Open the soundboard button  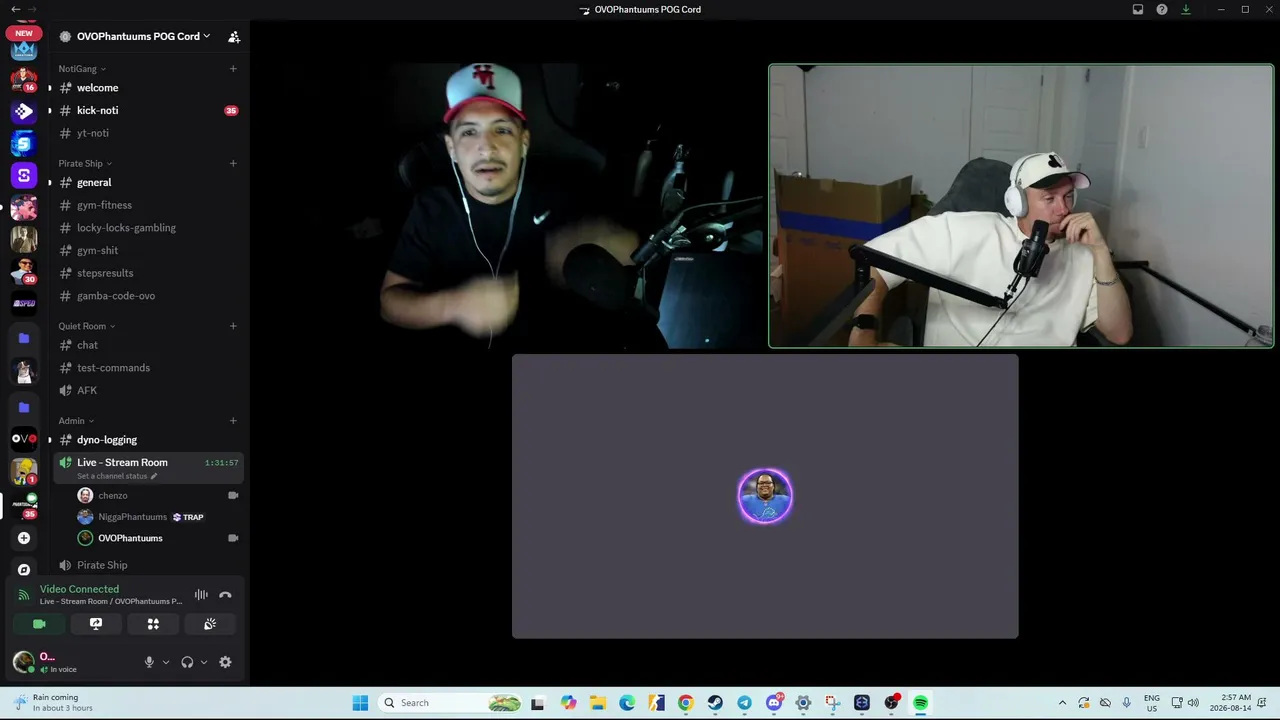pyautogui.click(x=210, y=624)
